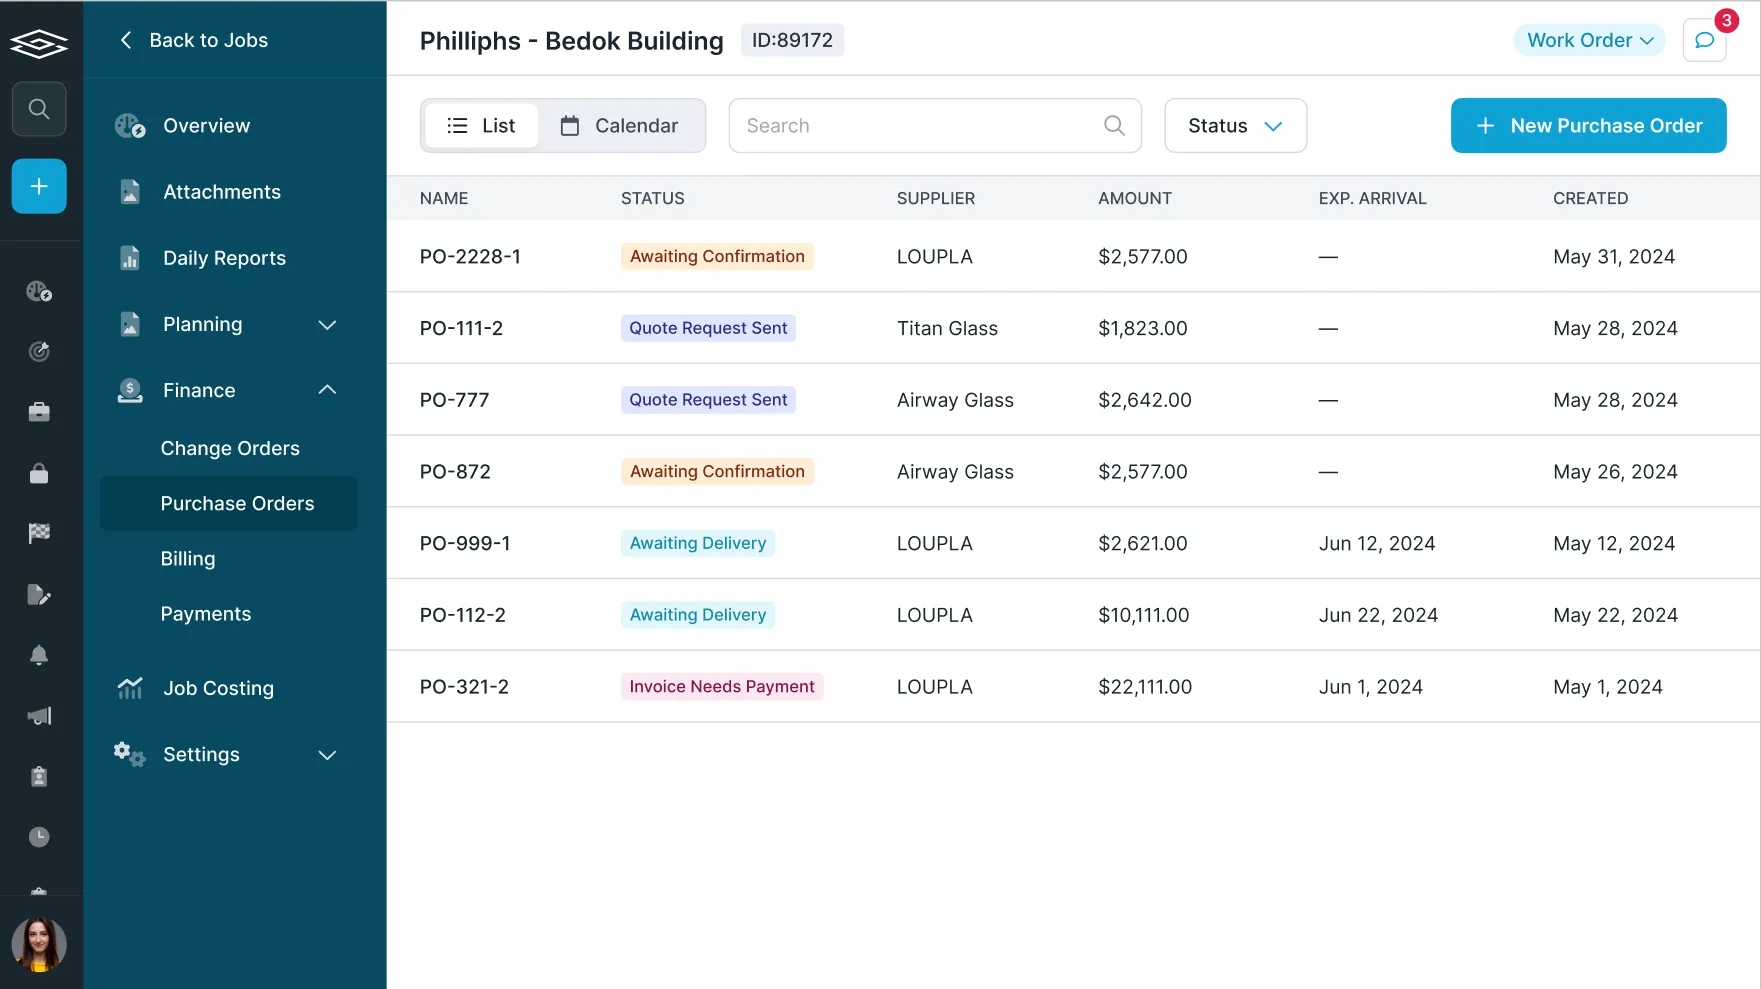1761x989 pixels.
Task: Open the chat messages icon with badge
Action: pyautogui.click(x=1705, y=40)
